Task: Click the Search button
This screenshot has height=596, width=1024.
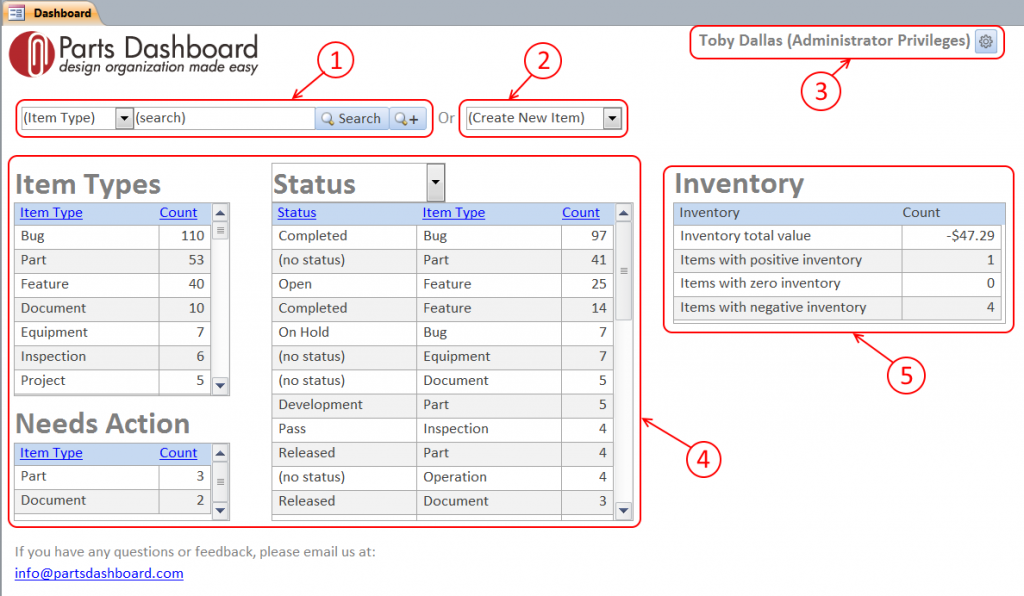Action: coord(351,118)
